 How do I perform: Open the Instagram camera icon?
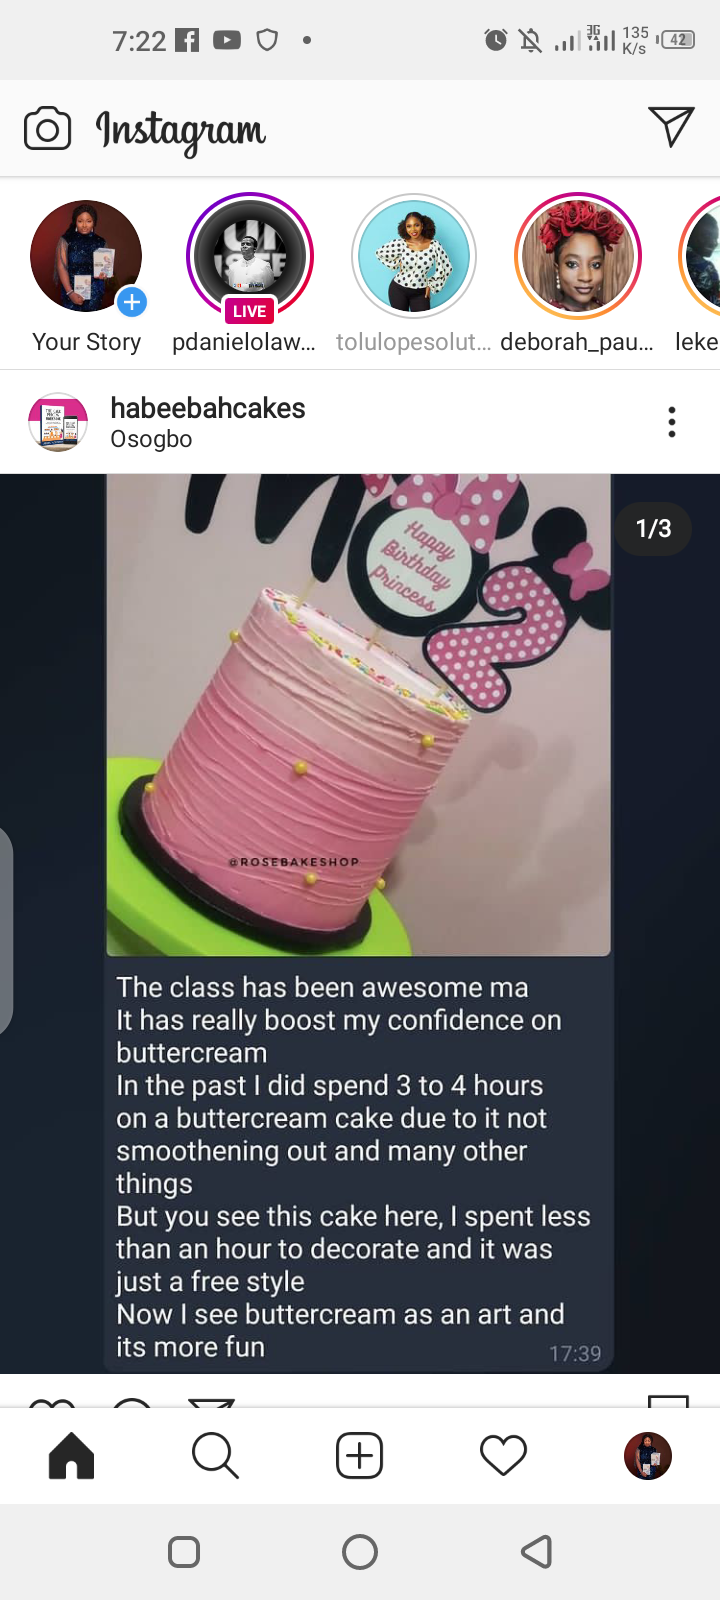tap(47, 129)
